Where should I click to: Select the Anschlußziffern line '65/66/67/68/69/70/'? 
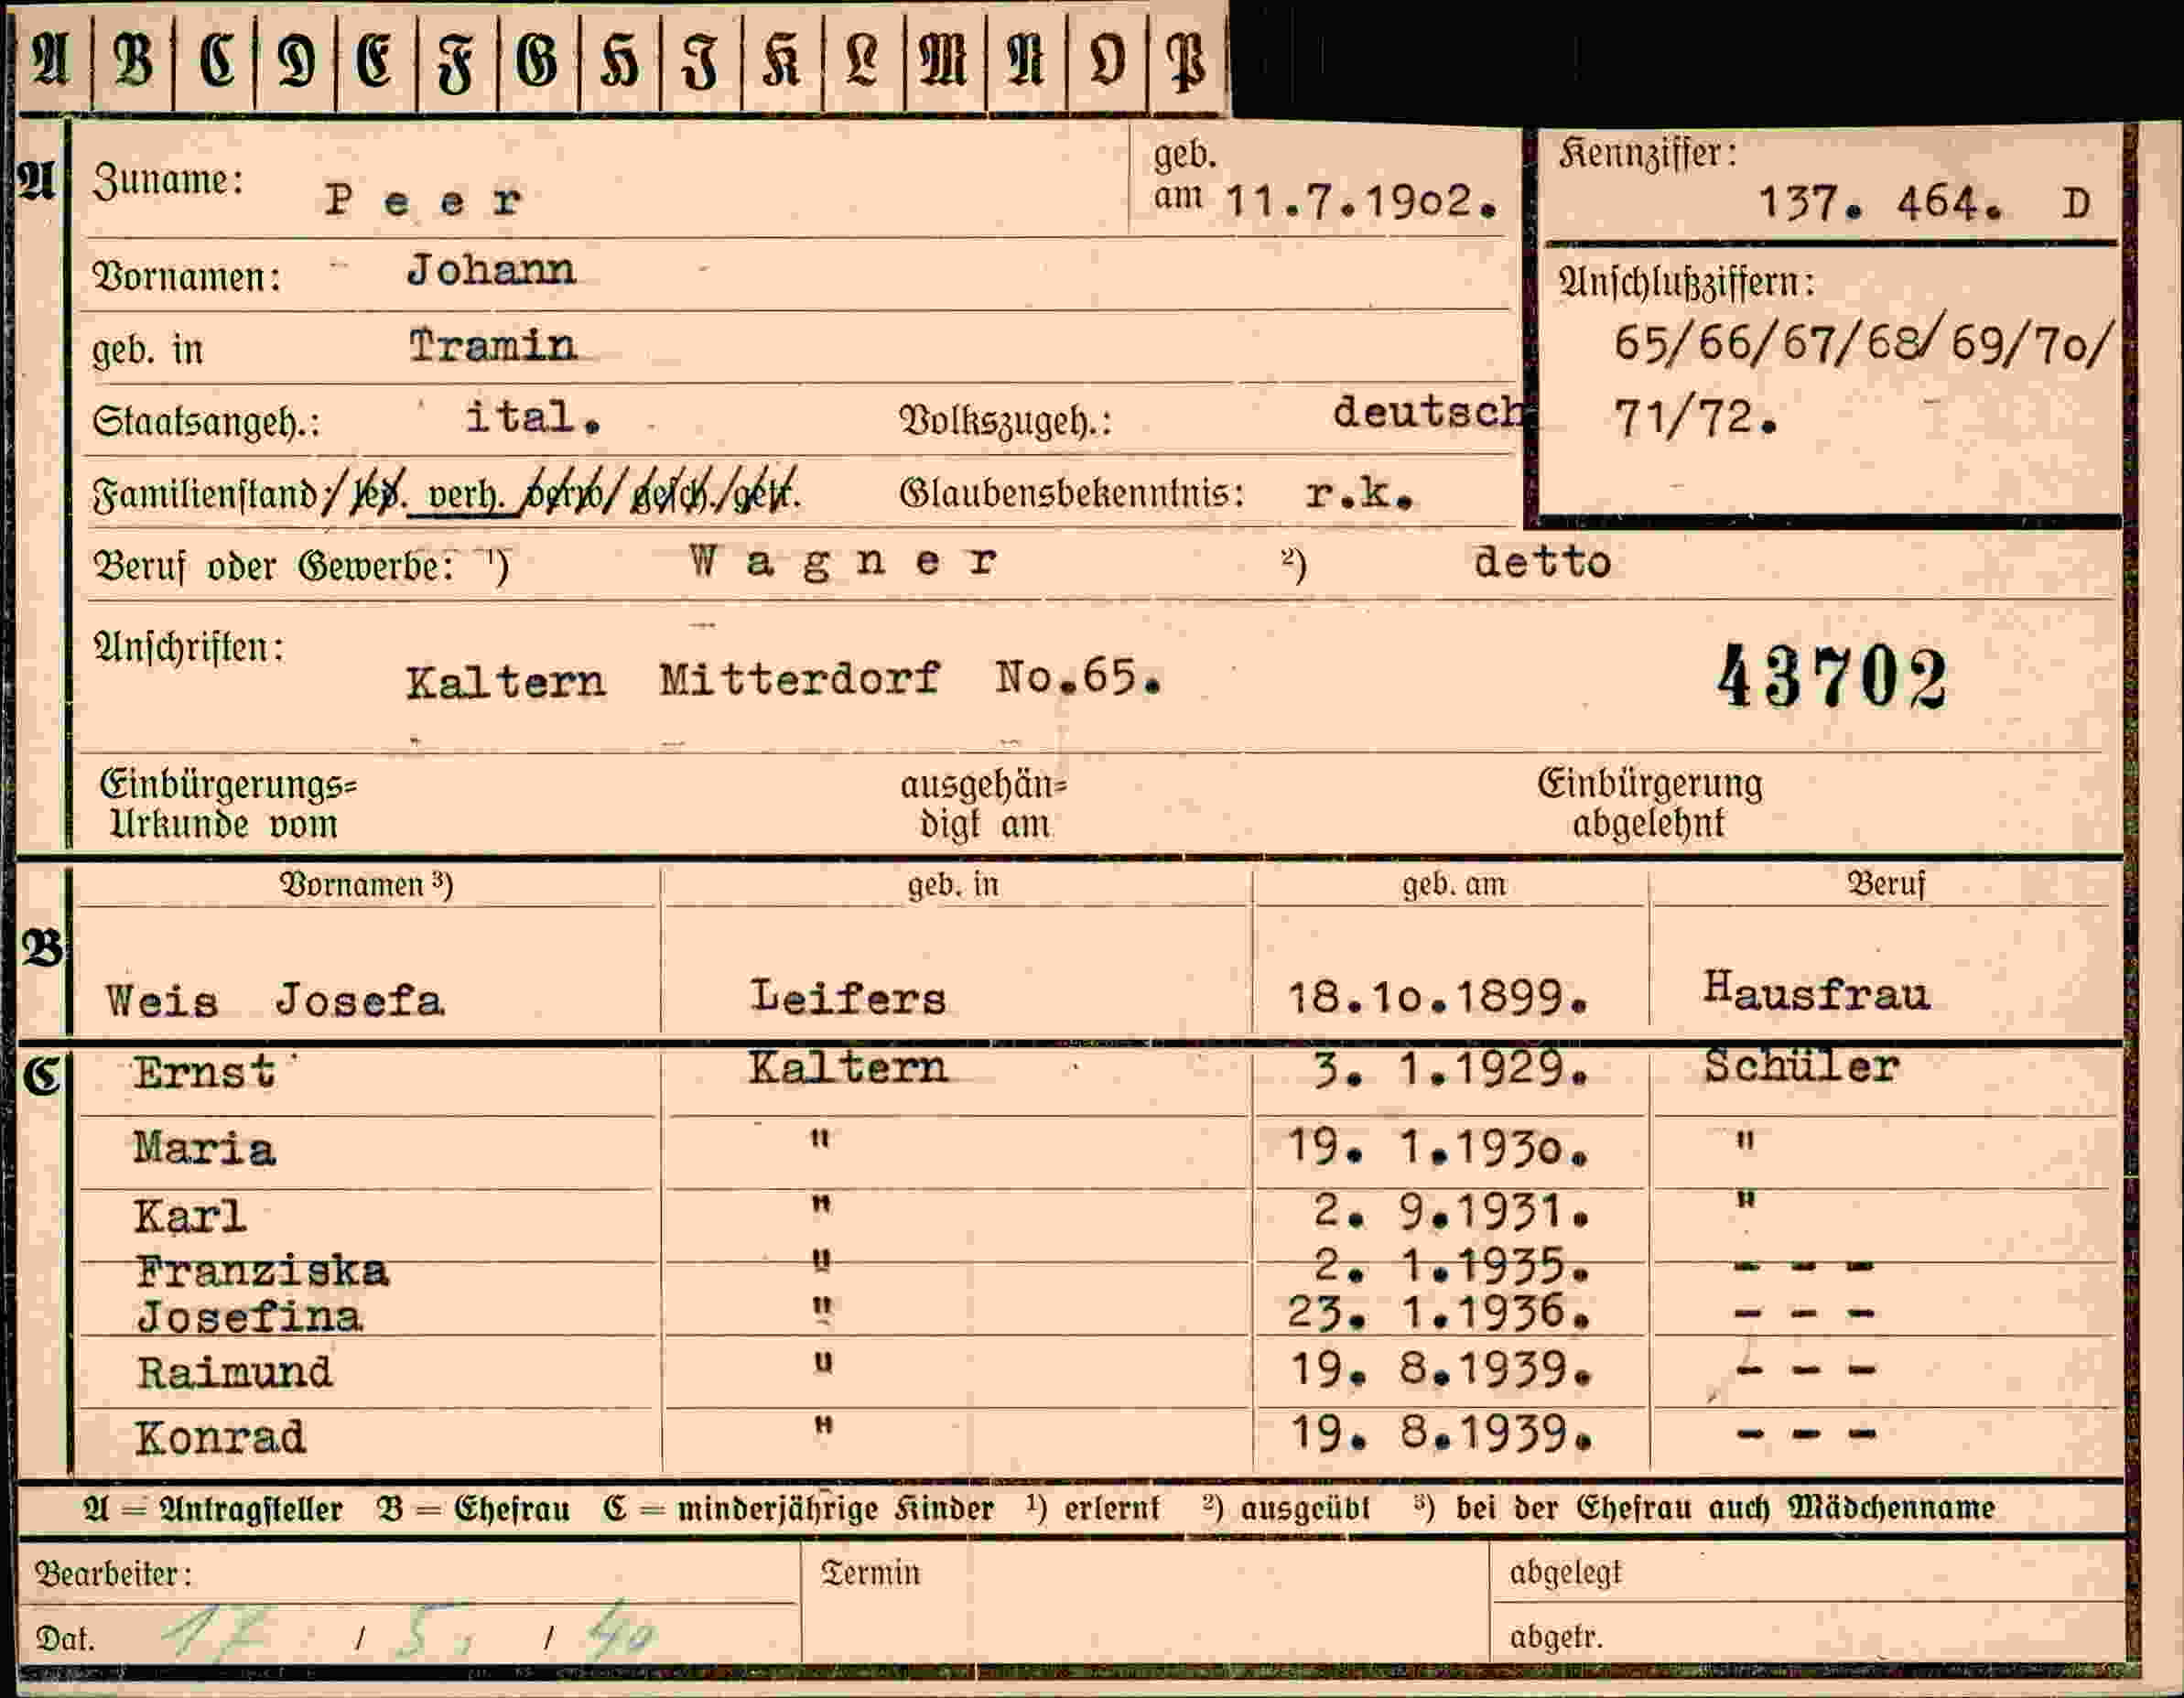(x=1864, y=342)
